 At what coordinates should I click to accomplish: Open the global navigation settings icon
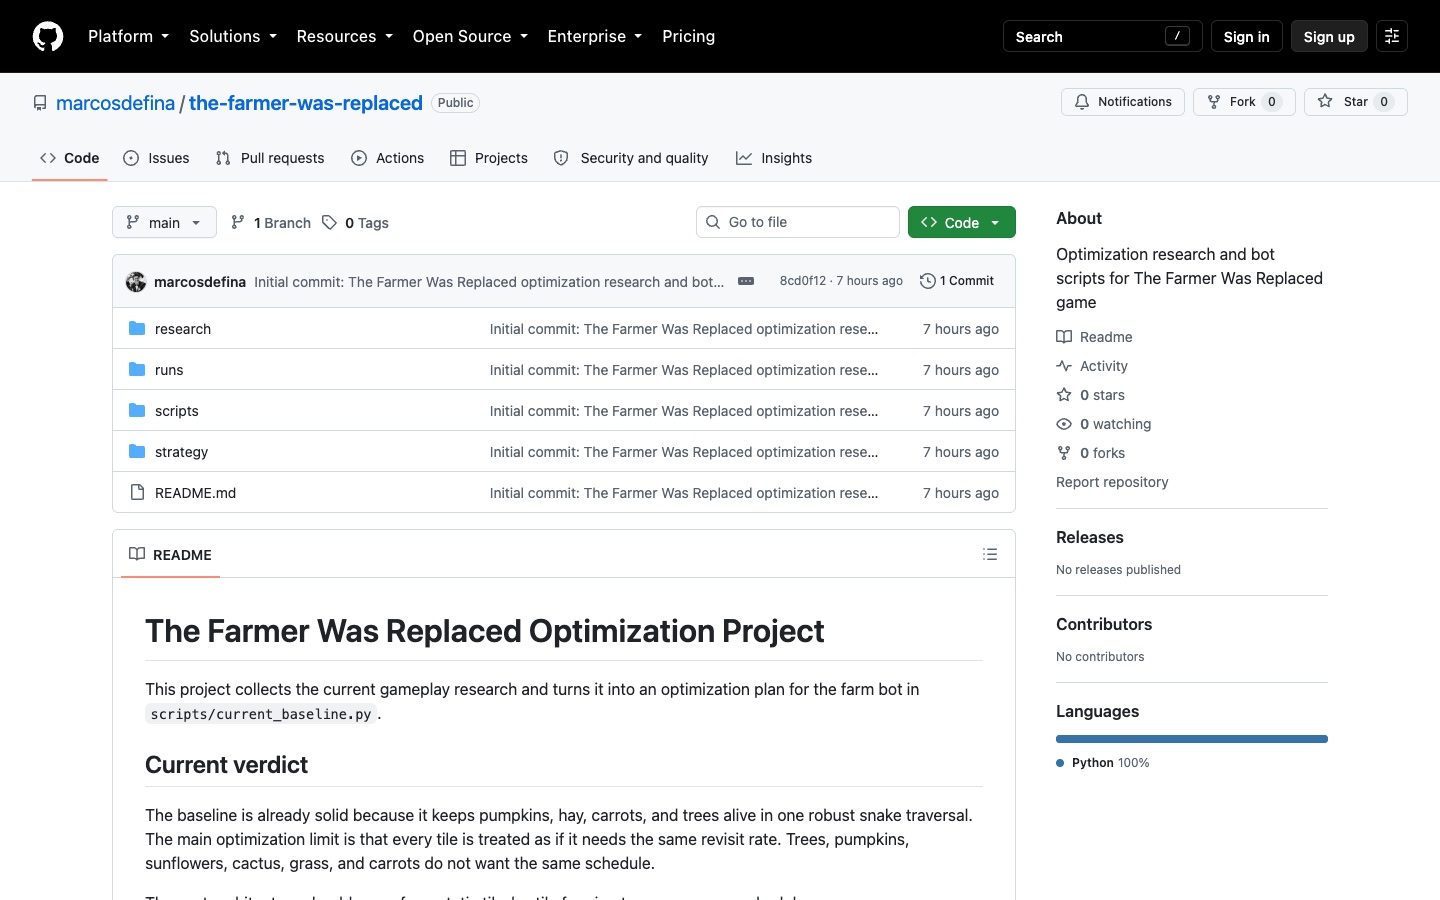(x=1392, y=36)
